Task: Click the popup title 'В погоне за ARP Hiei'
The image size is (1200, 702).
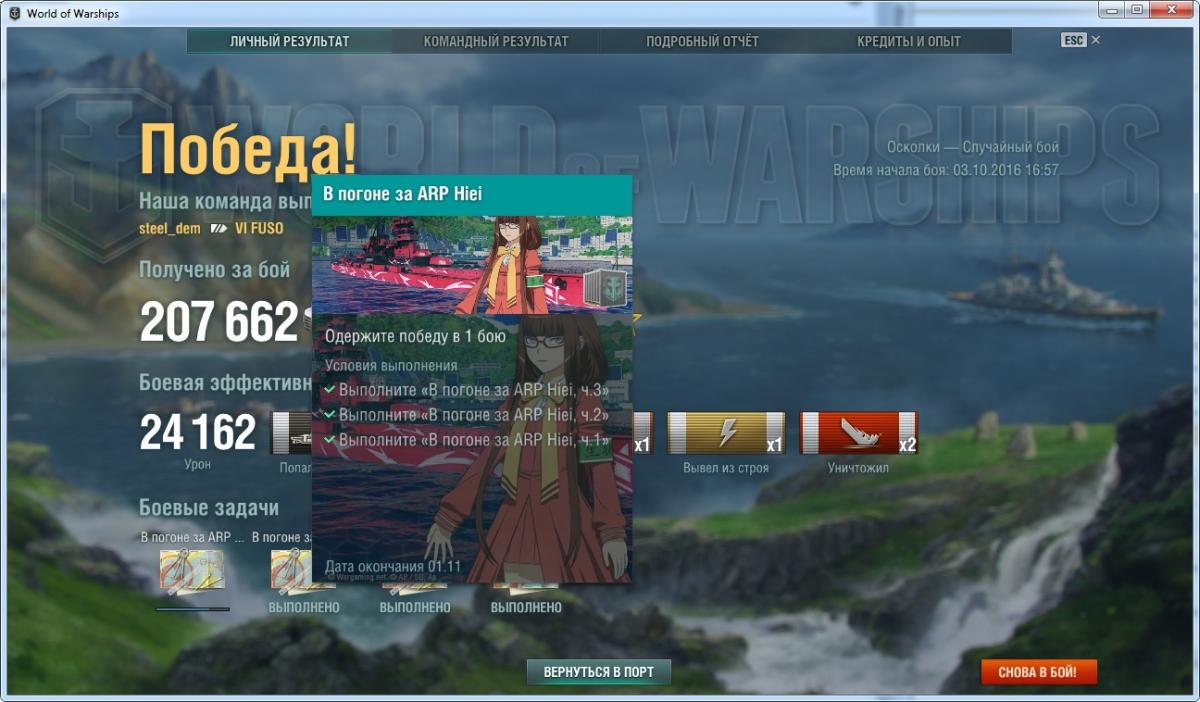Action: (x=403, y=193)
